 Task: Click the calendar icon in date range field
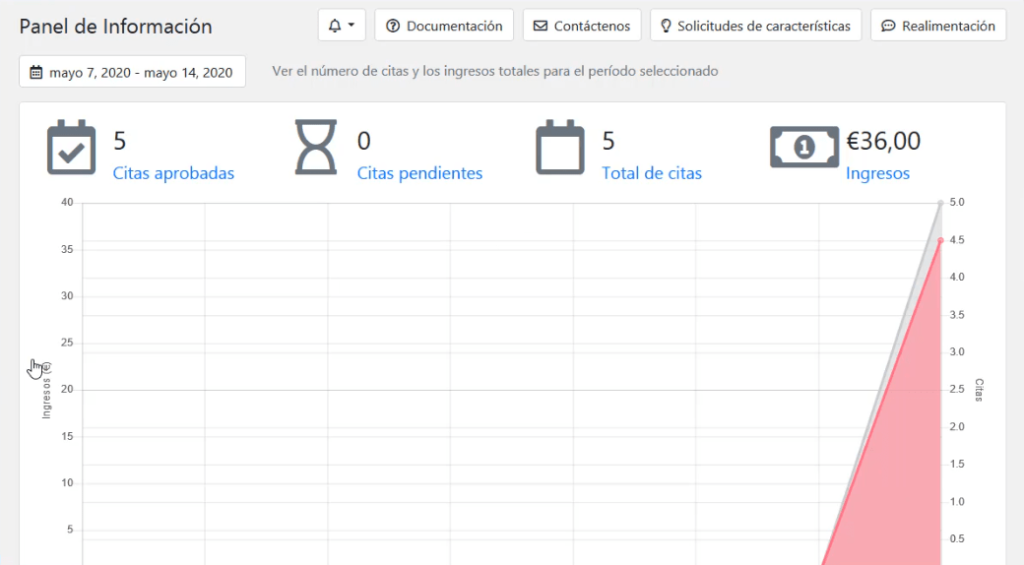[36, 72]
